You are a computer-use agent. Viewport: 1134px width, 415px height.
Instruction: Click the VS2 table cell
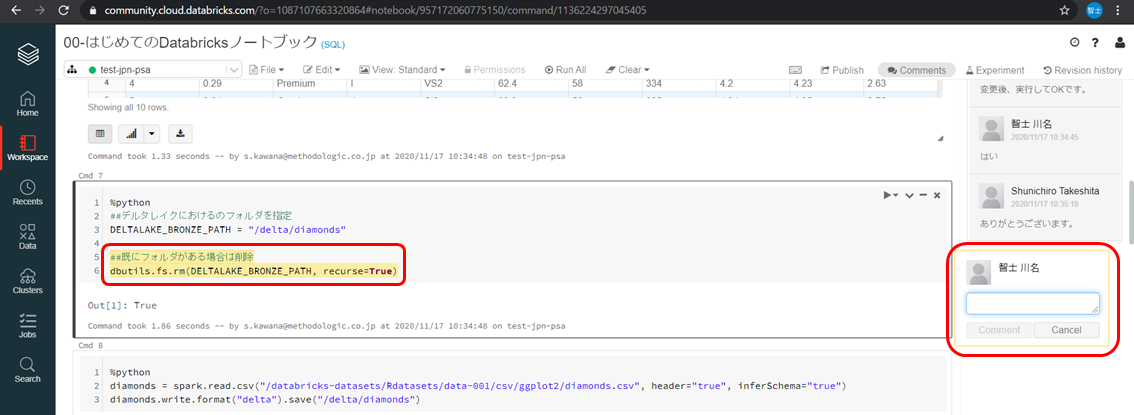coord(456,83)
